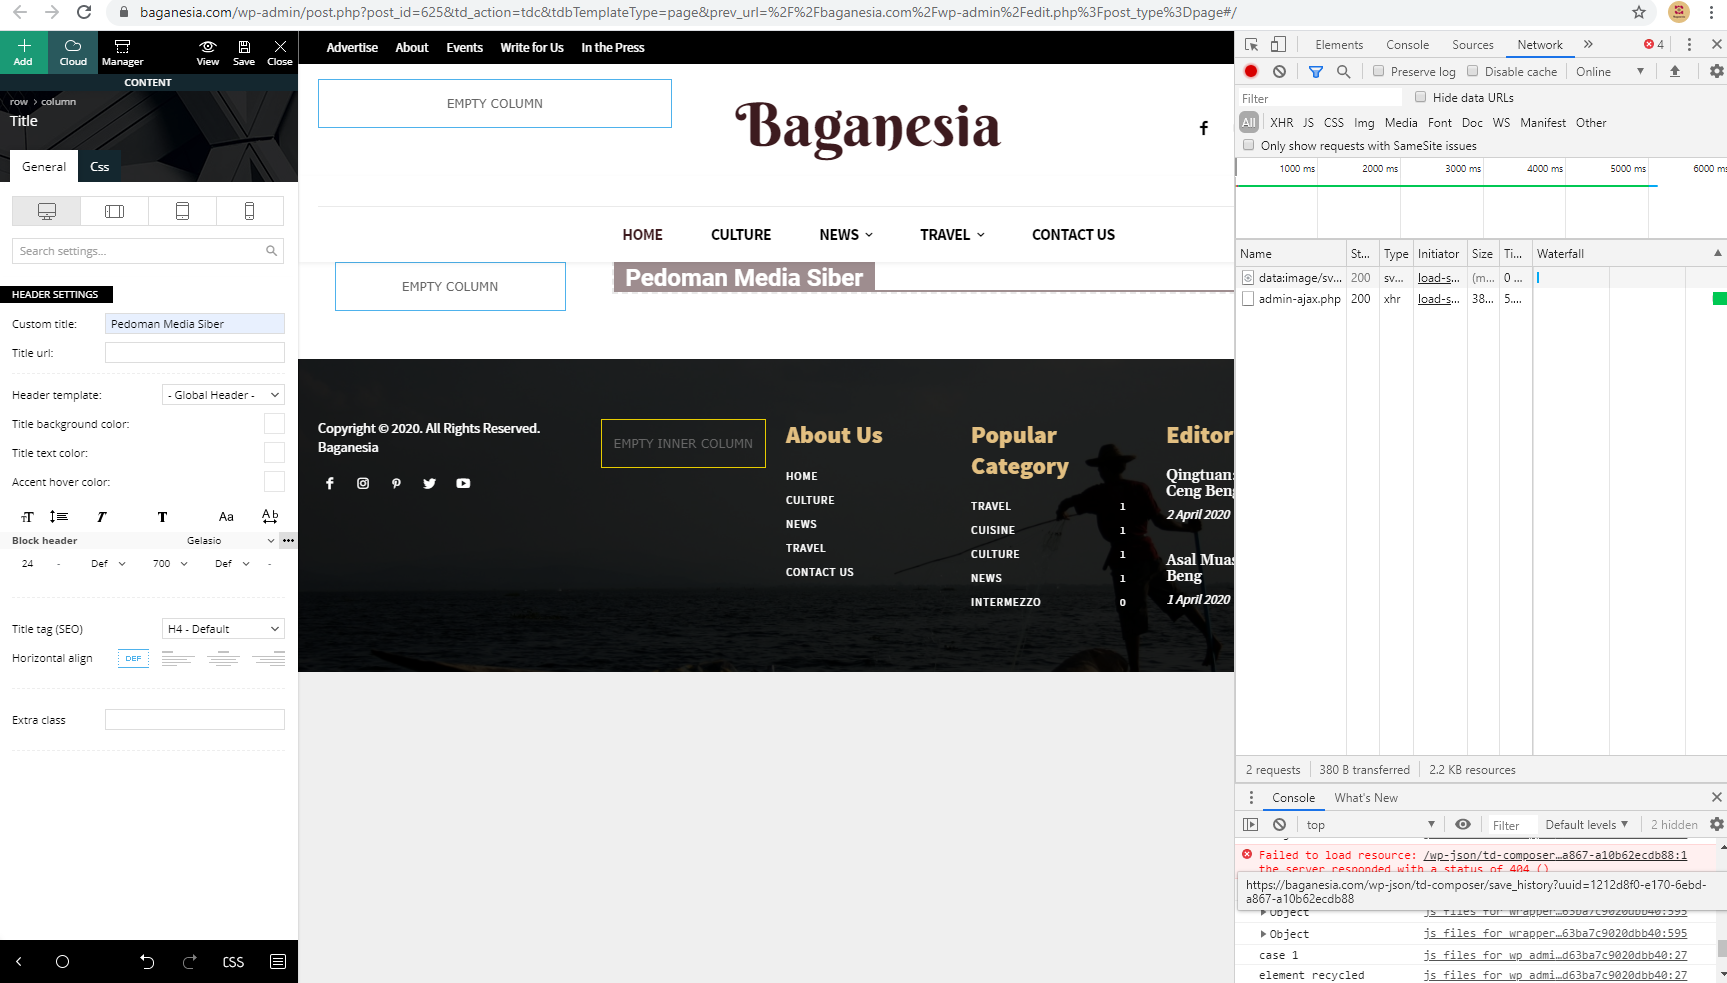Enable Preserve log checkbox
1727x983 pixels.
tap(1378, 71)
